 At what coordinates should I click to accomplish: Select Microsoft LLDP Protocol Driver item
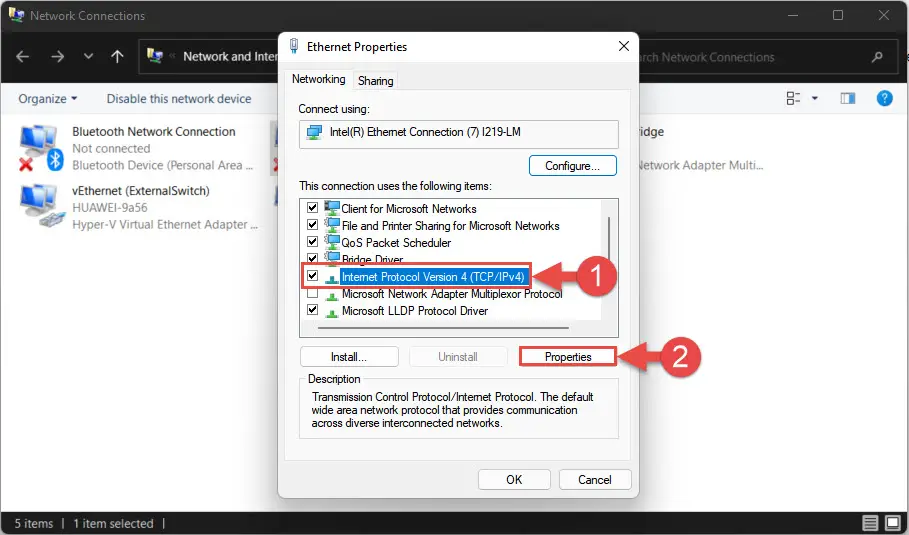tap(414, 311)
